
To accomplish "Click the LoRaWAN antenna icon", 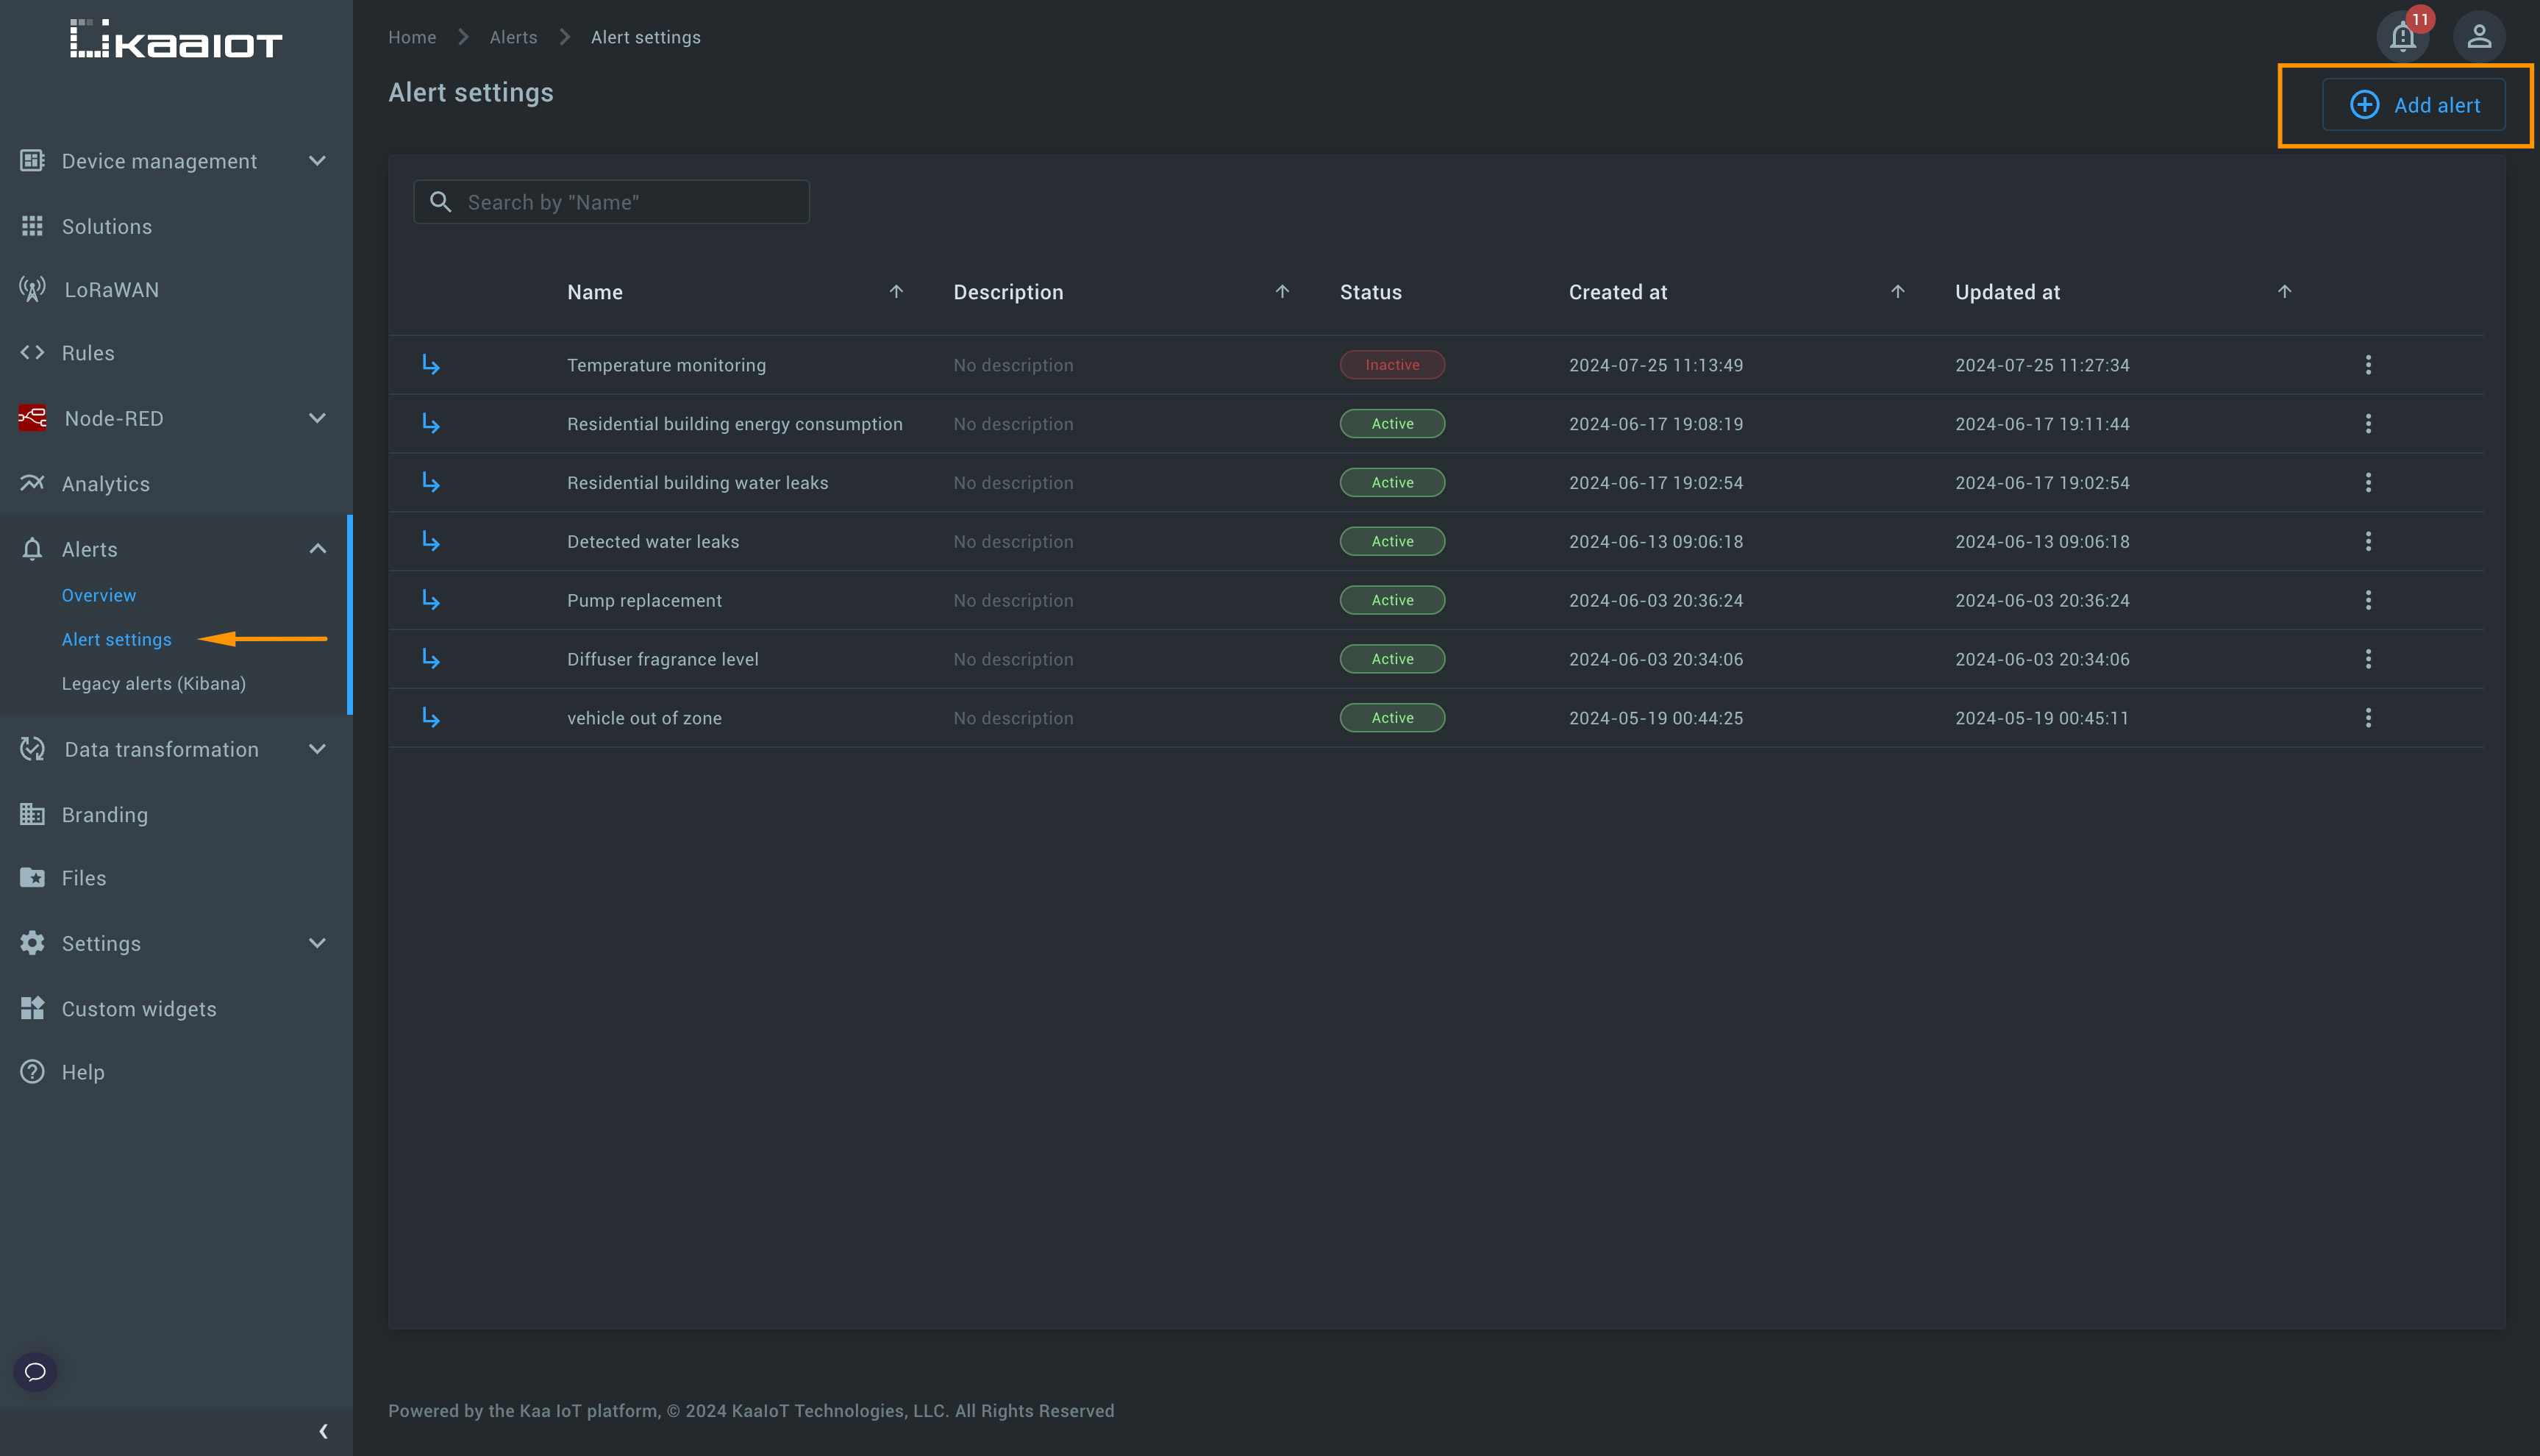I will (x=32, y=290).
